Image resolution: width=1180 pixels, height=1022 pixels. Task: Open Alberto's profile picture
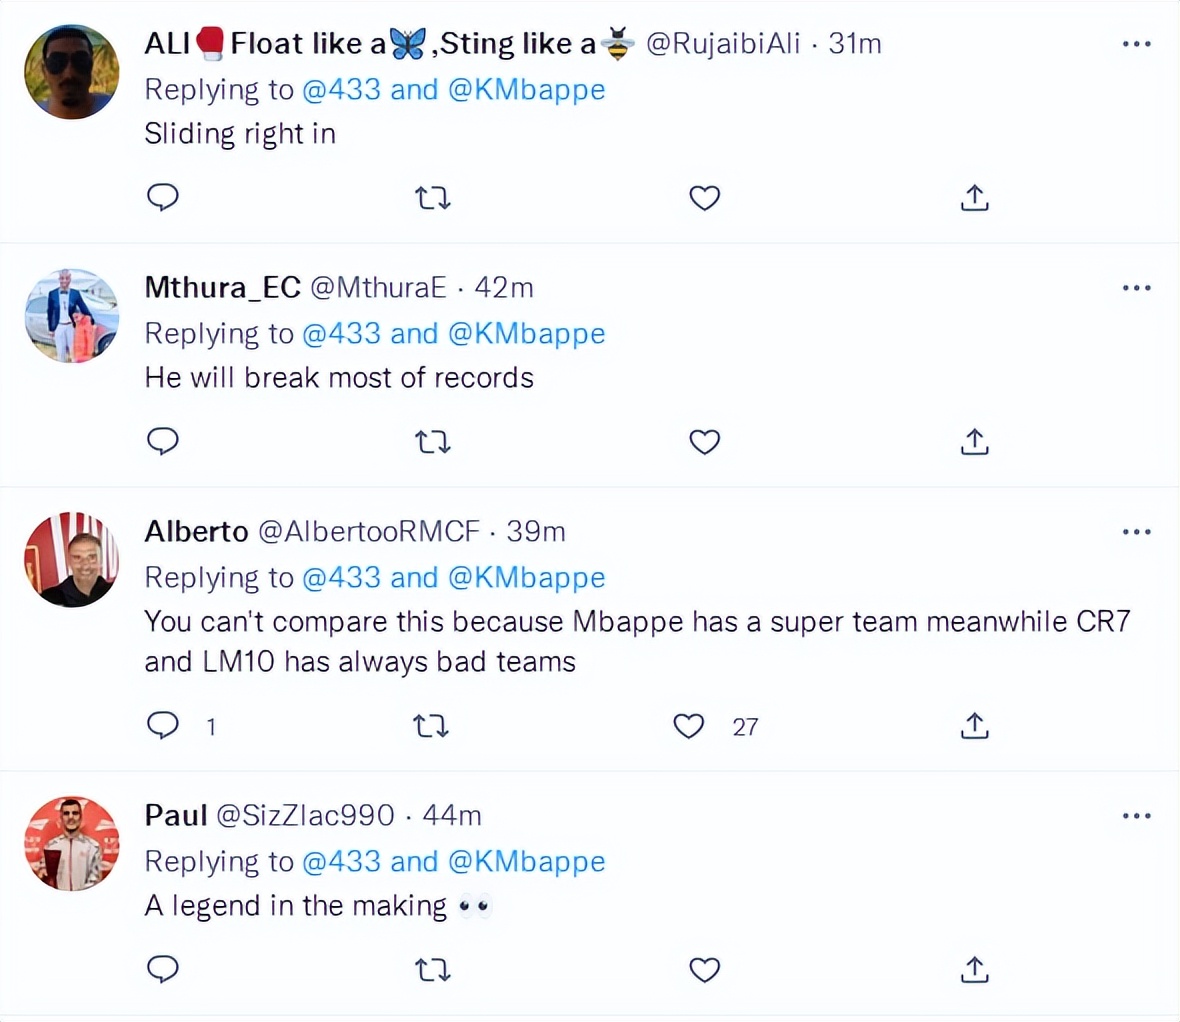pyautogui.click(x=71, y=560)
